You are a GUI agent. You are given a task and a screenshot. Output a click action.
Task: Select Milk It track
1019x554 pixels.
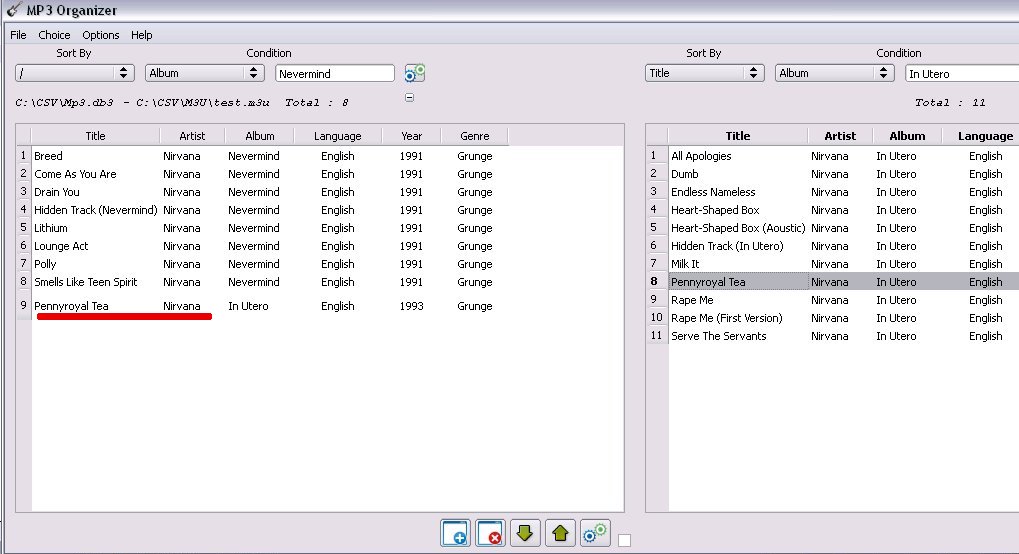(x=685, y=264)
